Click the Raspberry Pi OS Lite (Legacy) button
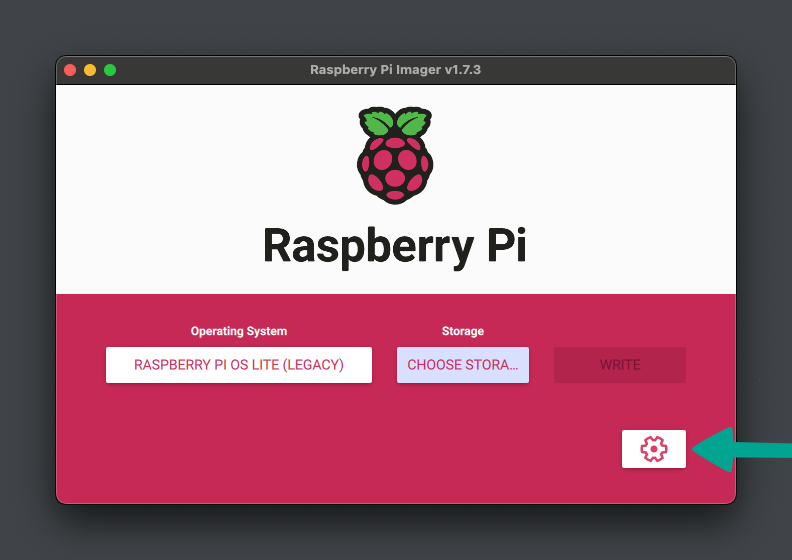 [x=239, y=365]
